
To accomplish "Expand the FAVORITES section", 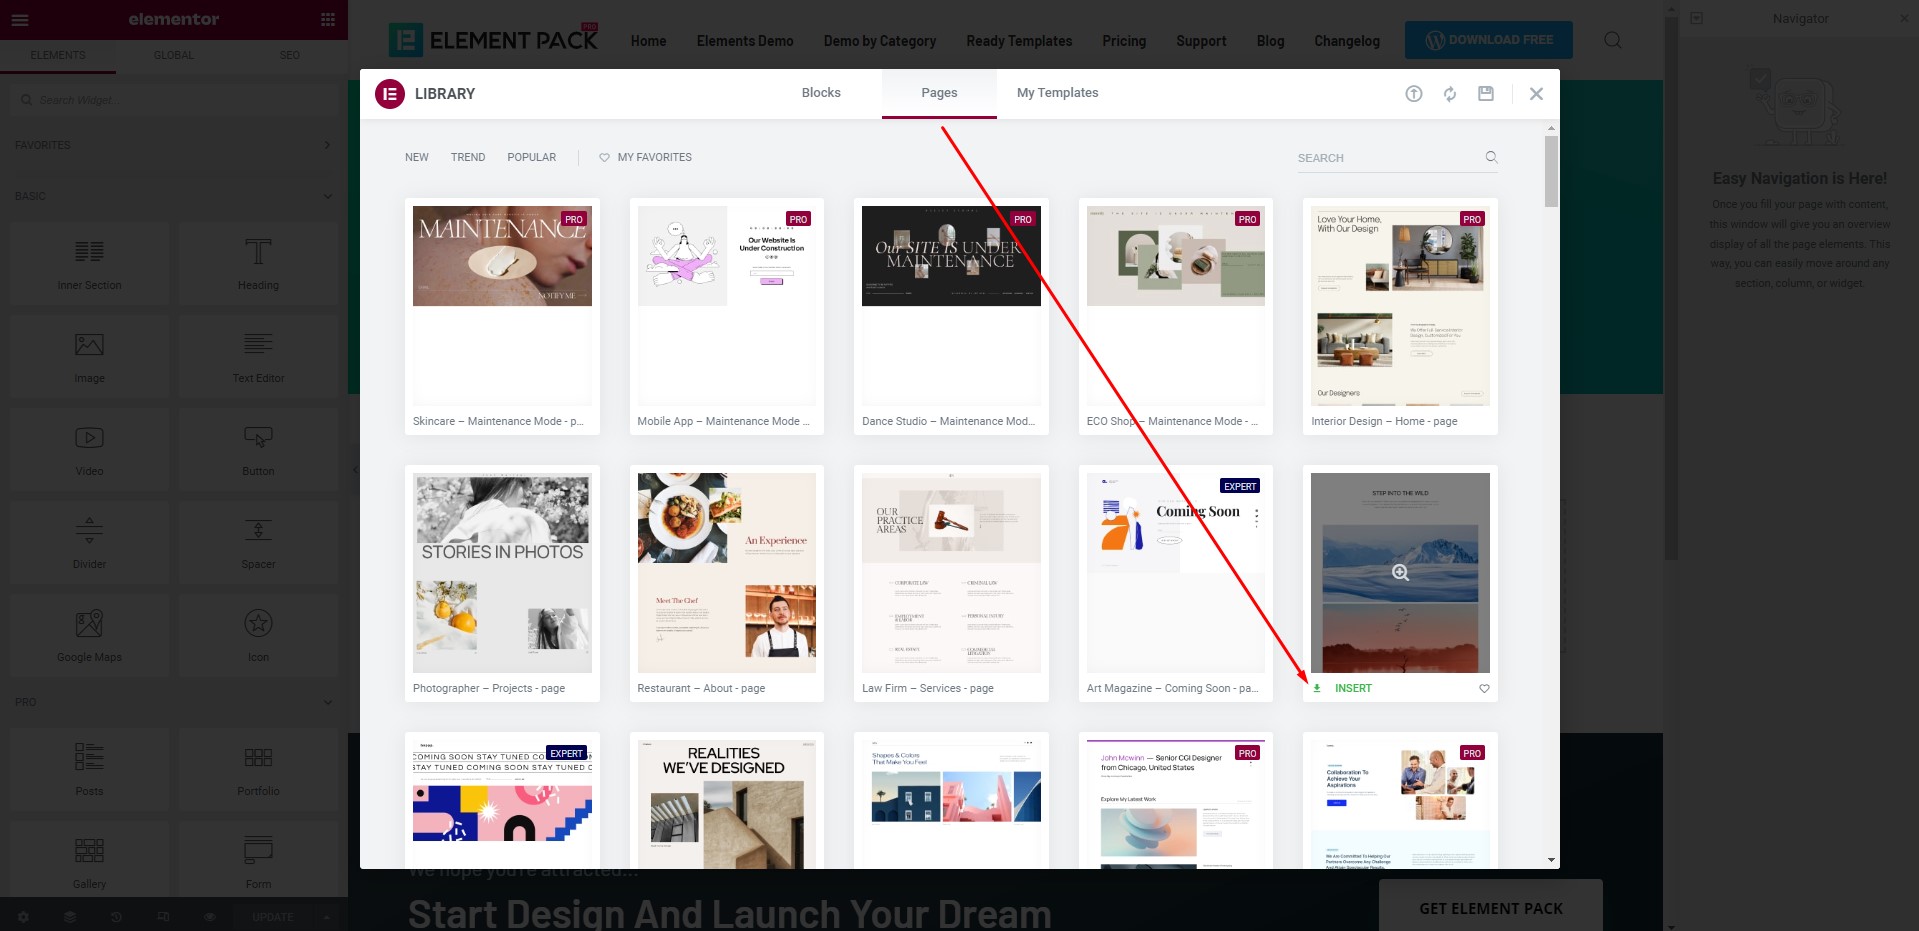I will pyautogui.click(x=328, y=144).
